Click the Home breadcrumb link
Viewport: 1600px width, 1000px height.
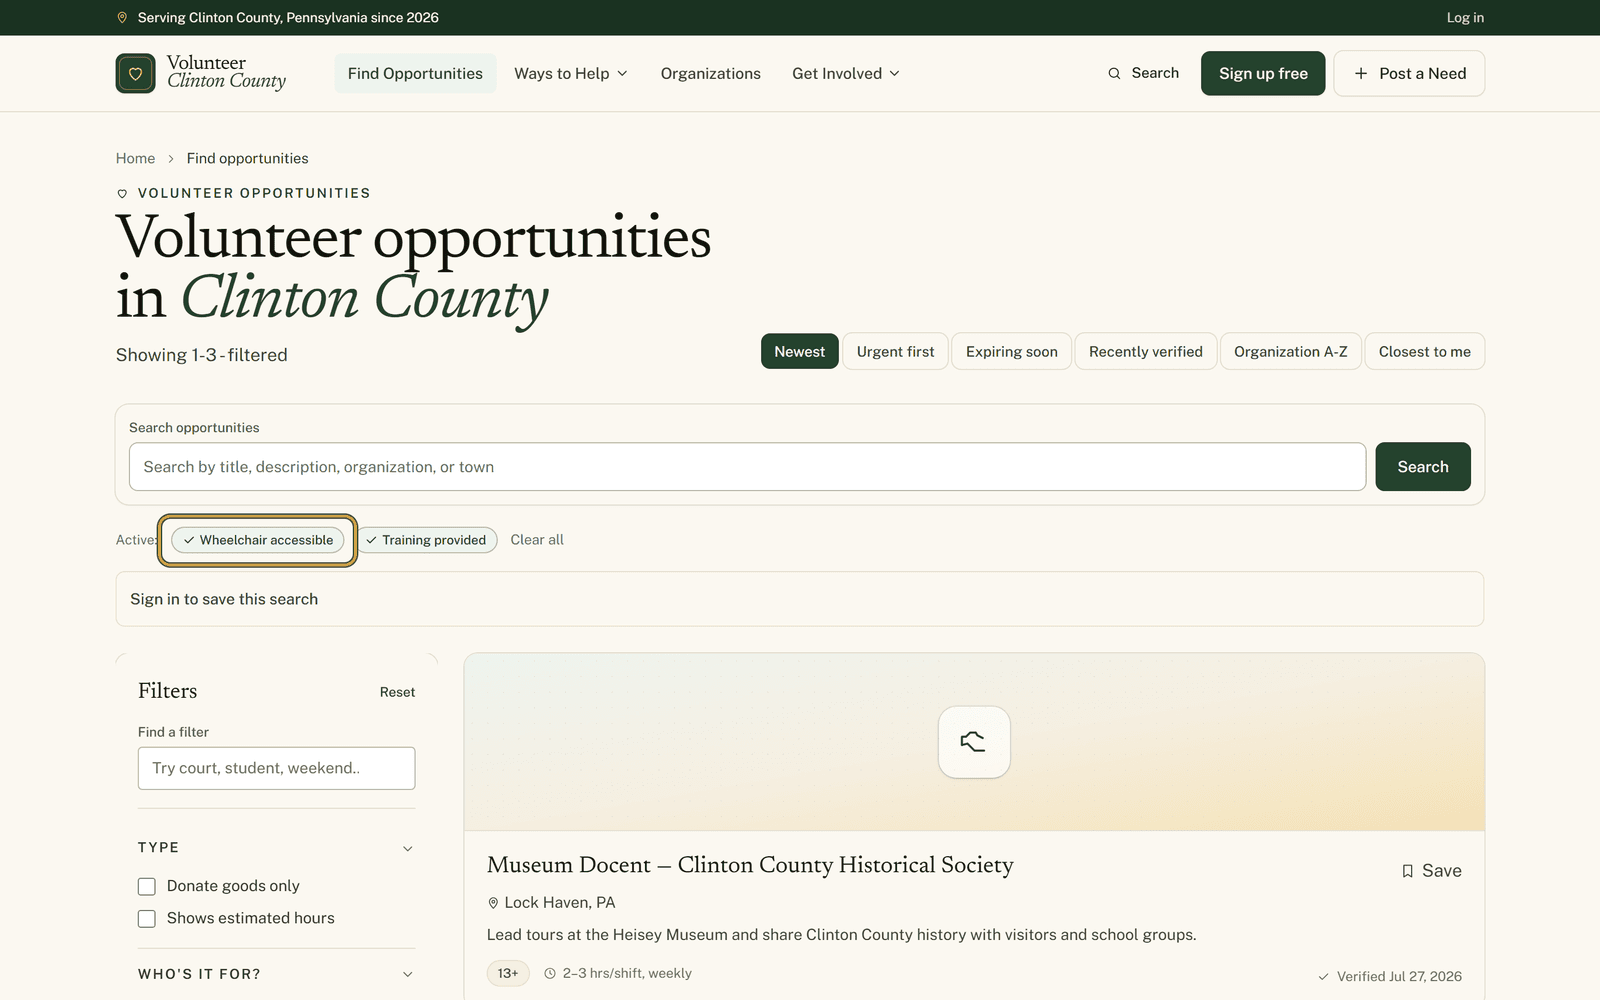[x=135, y=159]
